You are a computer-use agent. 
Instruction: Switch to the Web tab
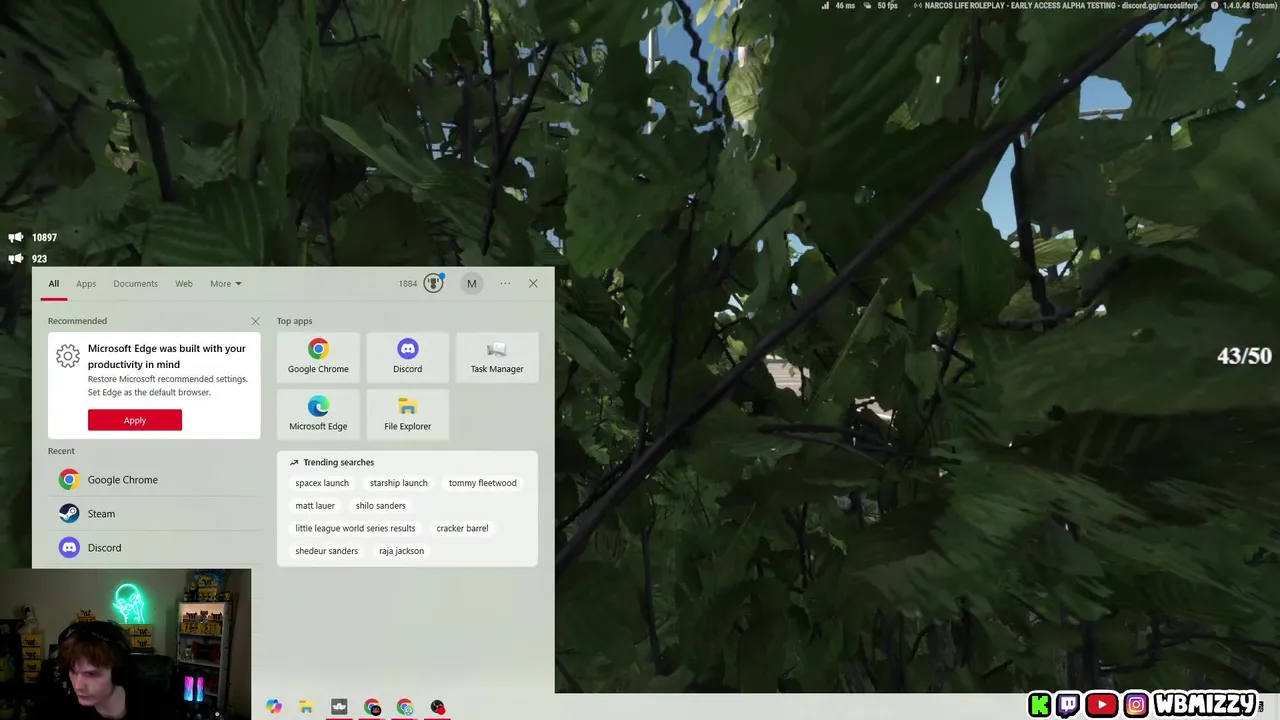pos(184,283)
